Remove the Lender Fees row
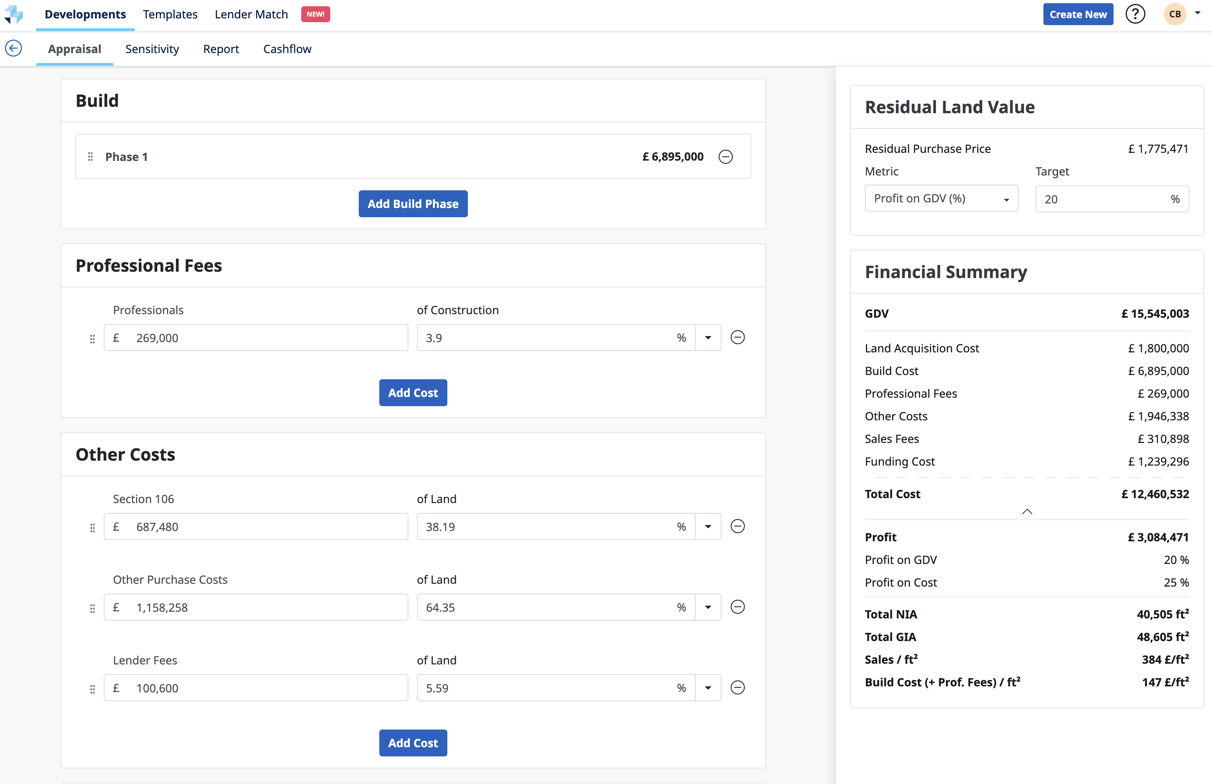The height and width of the screenshot is (784, 1212). click(738, 688)
